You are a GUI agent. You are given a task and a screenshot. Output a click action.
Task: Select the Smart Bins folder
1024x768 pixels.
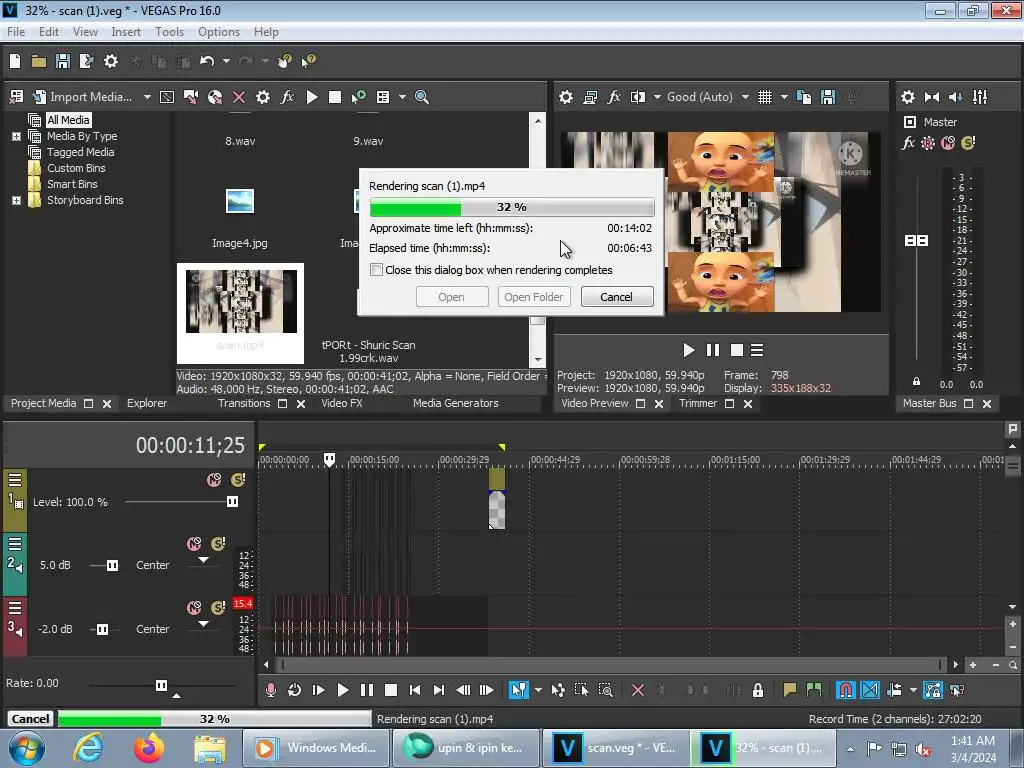(x=72, y=184)
